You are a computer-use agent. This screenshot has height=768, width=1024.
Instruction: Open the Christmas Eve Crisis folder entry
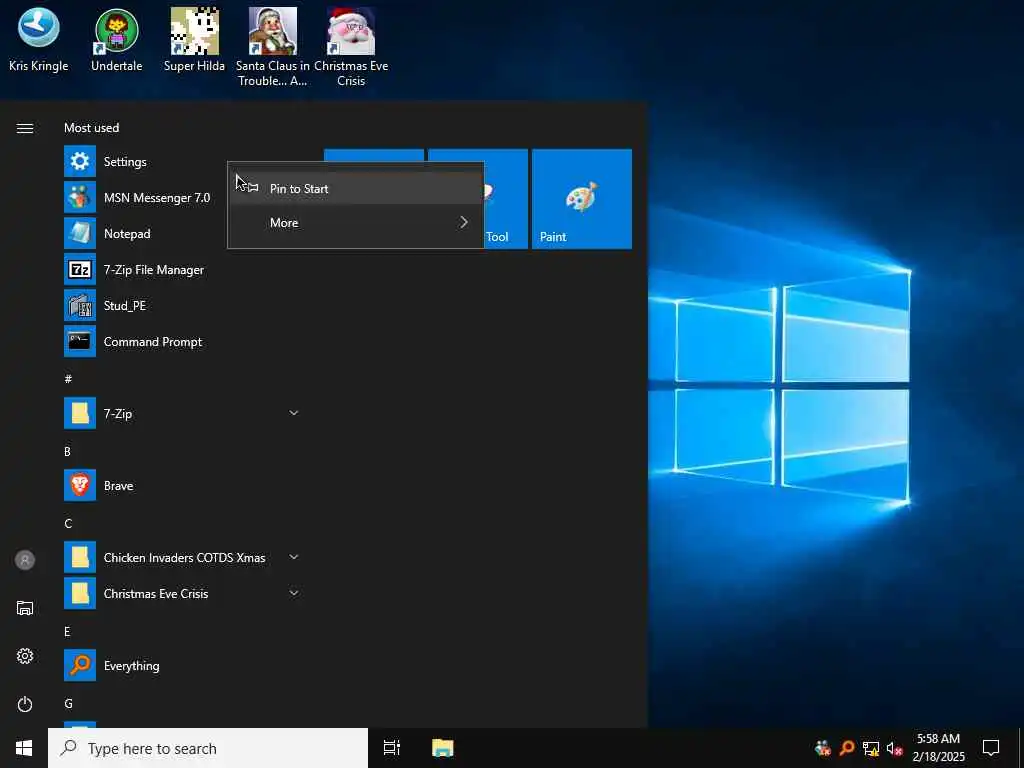183,593
